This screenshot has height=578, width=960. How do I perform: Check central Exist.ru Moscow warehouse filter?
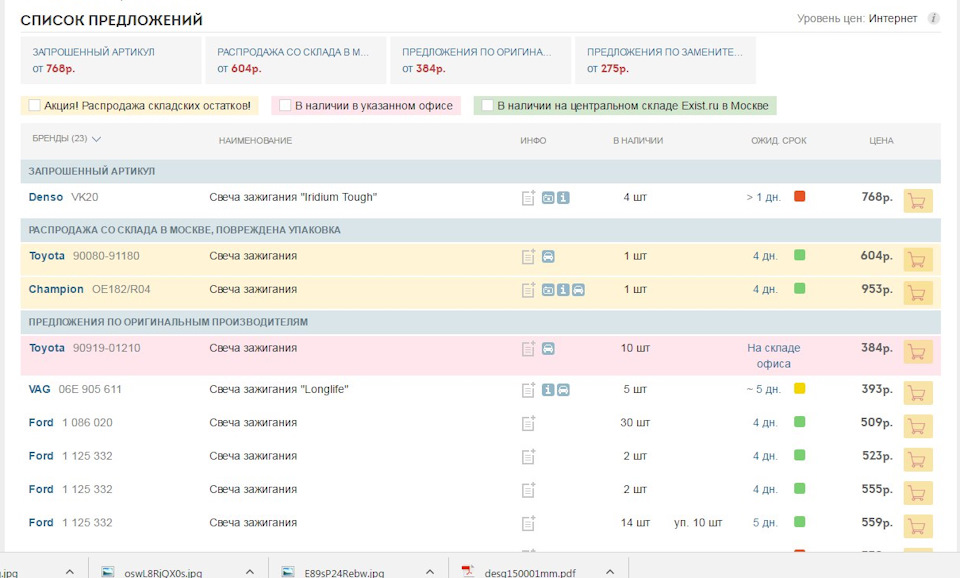(487, 105)
